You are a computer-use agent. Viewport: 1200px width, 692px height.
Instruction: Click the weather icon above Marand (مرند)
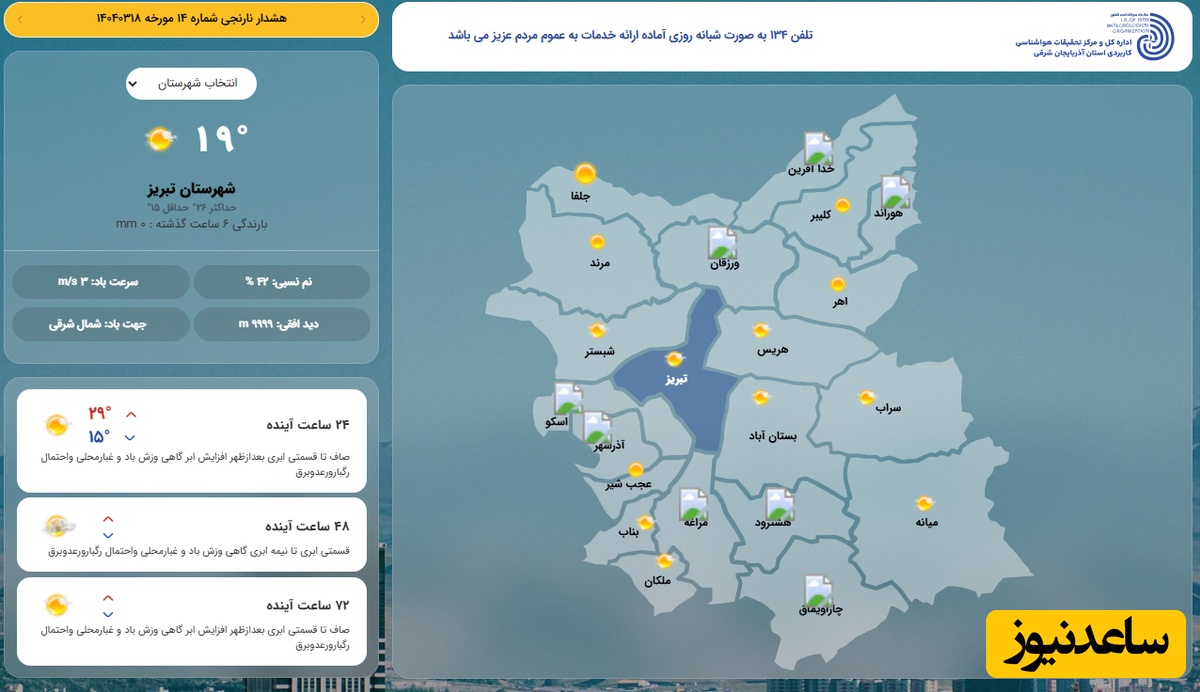tap(597, 242)
